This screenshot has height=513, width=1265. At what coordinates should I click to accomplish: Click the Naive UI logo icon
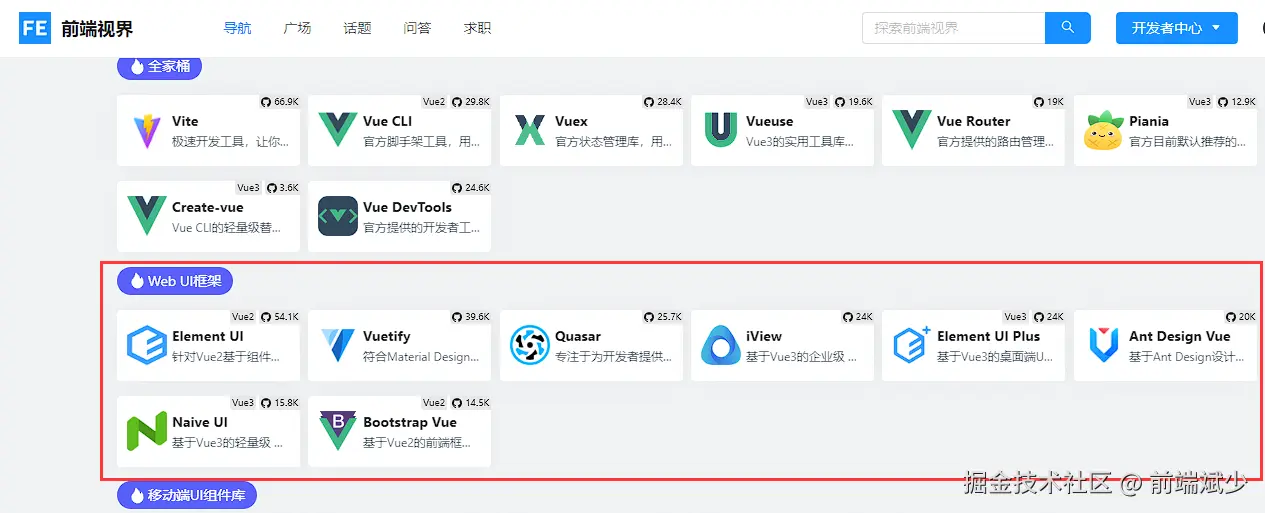point(147,431)
